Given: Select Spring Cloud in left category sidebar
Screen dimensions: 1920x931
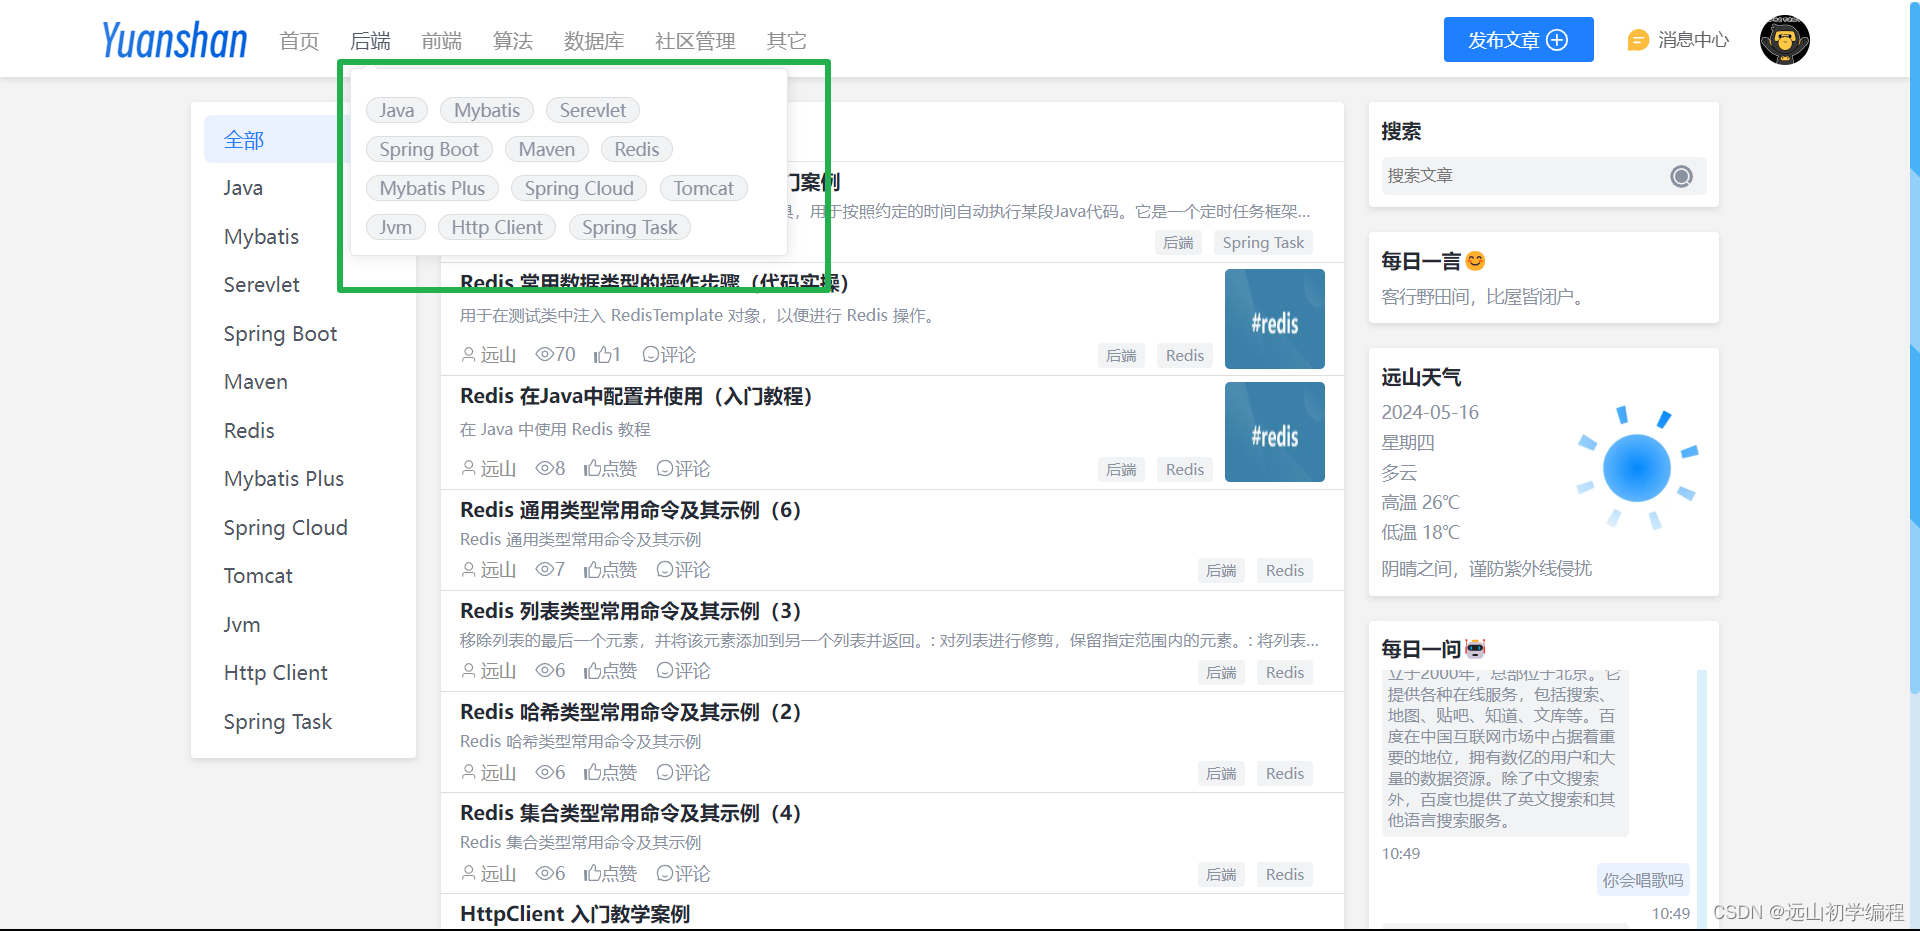Looking at the screenshot, I should (286, 528).
